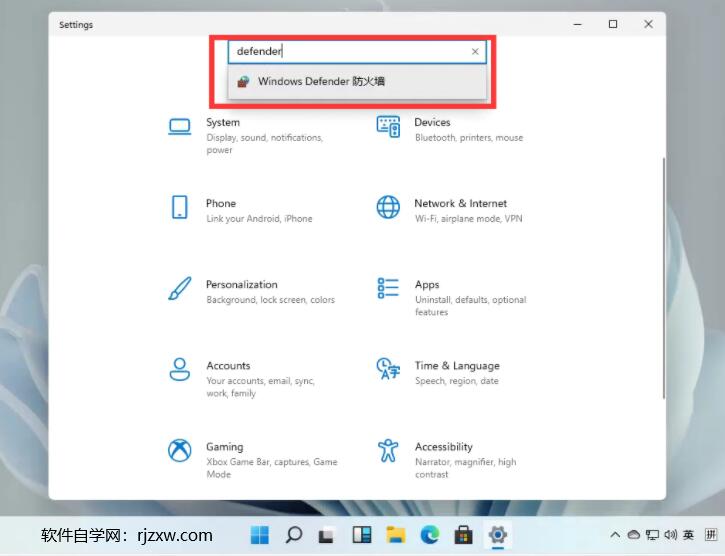Click the Windows Defender firewall result icon
725x556 pixels.
click(243, 82)
